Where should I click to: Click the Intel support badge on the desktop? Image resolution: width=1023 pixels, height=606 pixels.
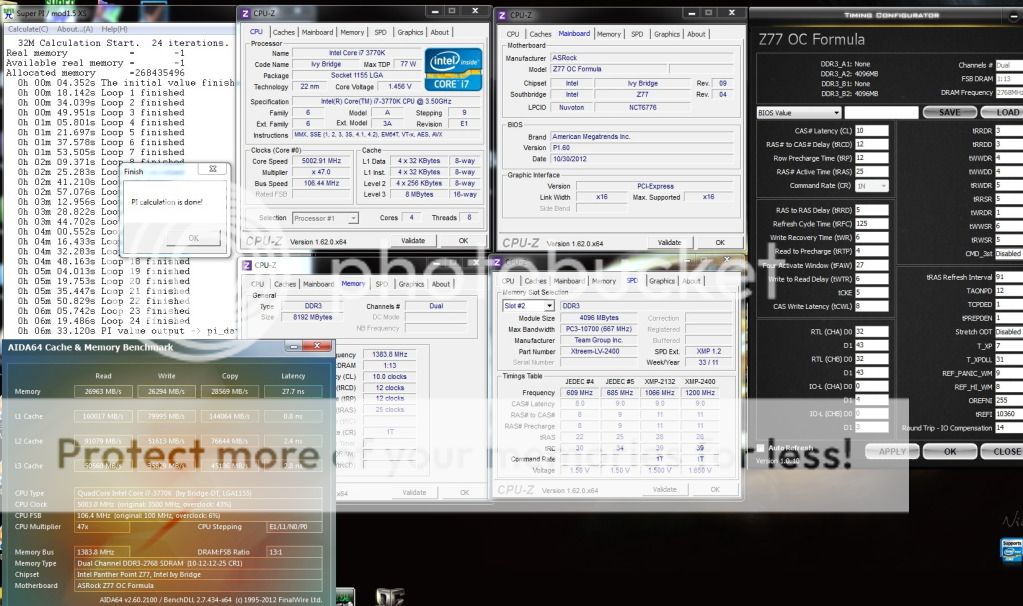1011,549
